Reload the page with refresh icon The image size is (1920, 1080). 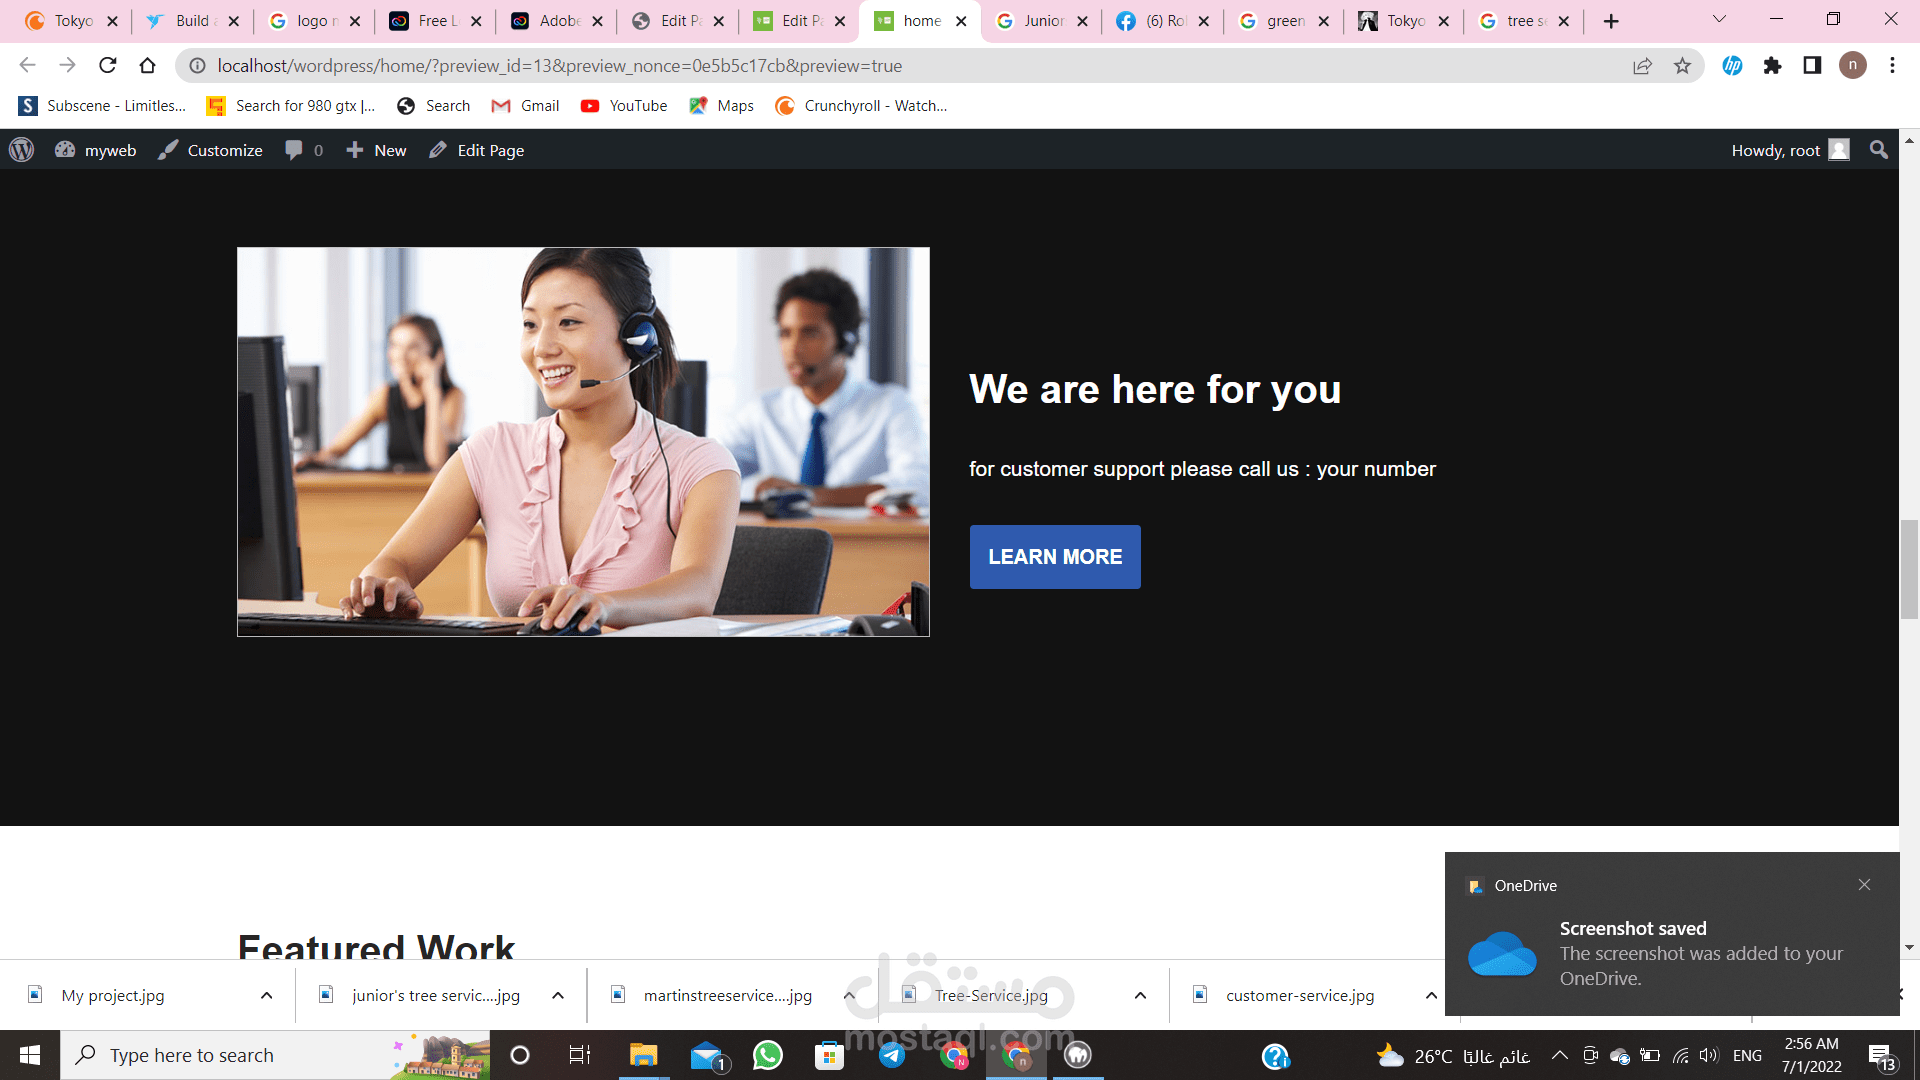tap(108, 66)
